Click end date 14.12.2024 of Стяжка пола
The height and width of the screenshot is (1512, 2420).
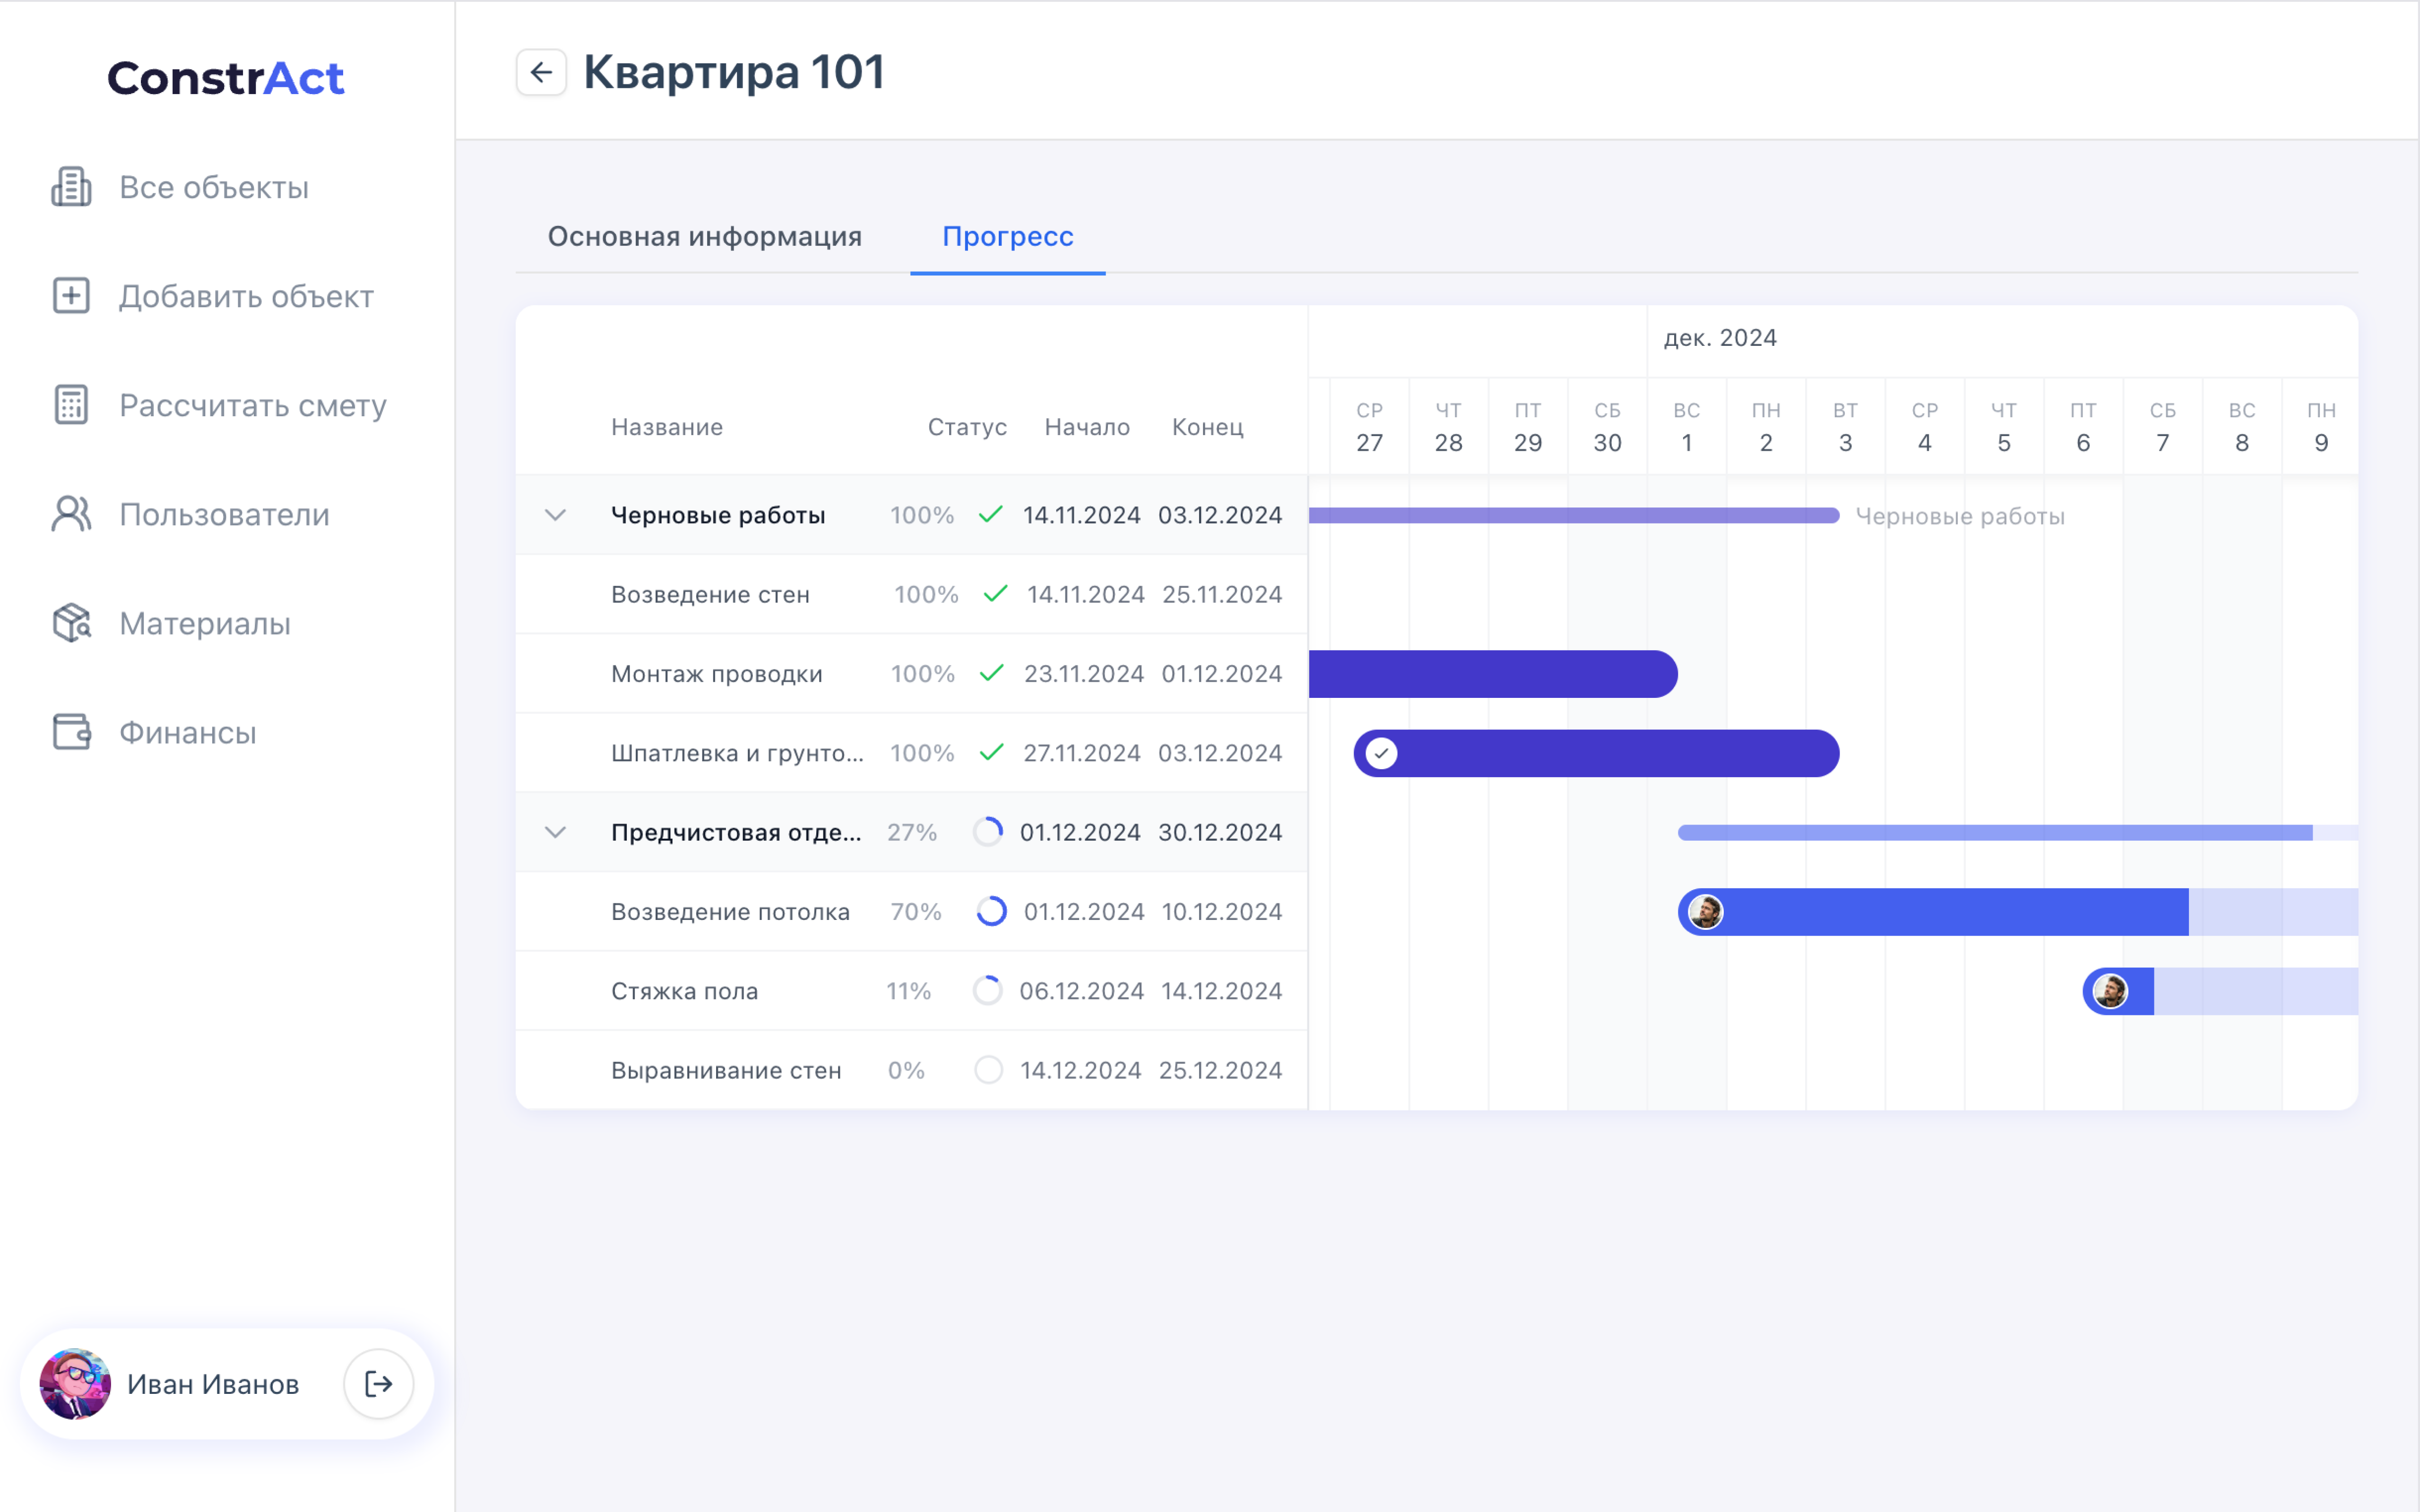click(1221, 991)
